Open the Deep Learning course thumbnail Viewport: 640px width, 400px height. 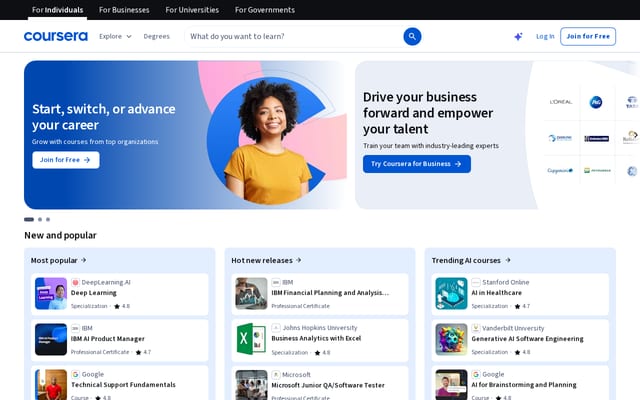(51, 293)
